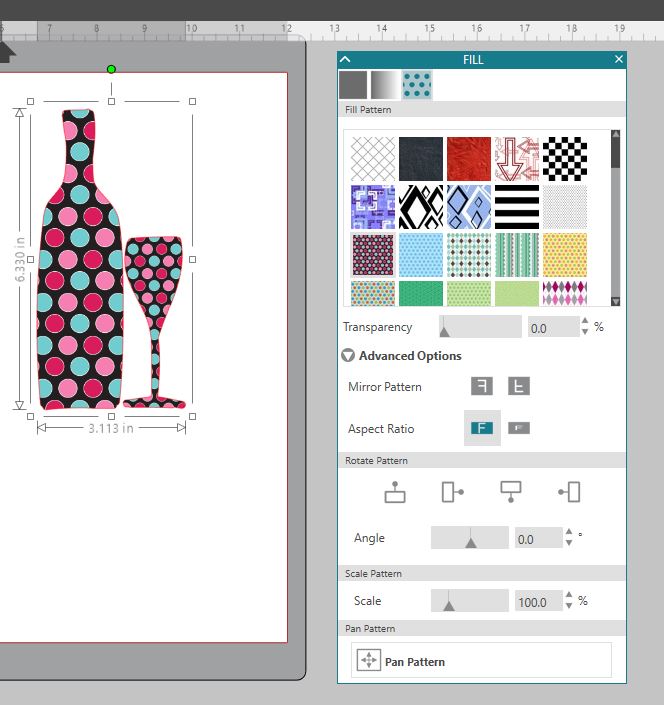Mirror the pattern horizontally
Screen dimensions: 664x705
pyautogui.click(x=483, y=386)
